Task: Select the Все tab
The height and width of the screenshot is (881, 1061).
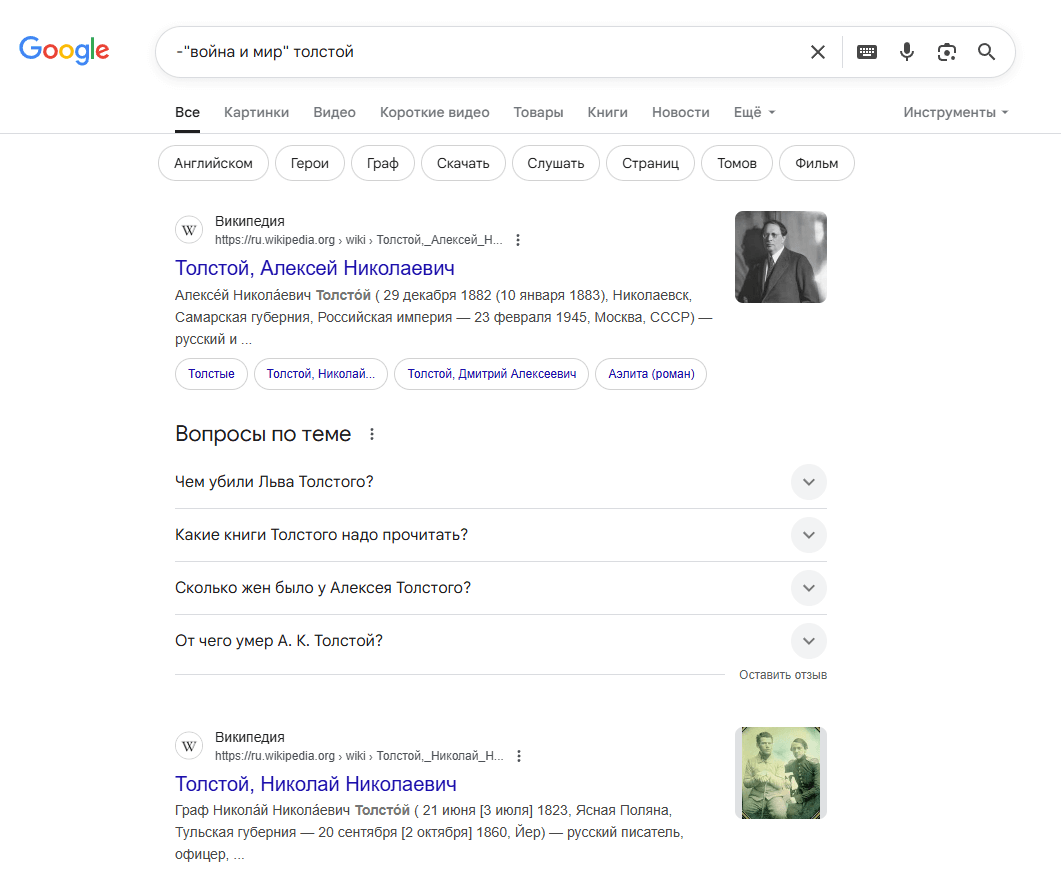Action: 187,112
